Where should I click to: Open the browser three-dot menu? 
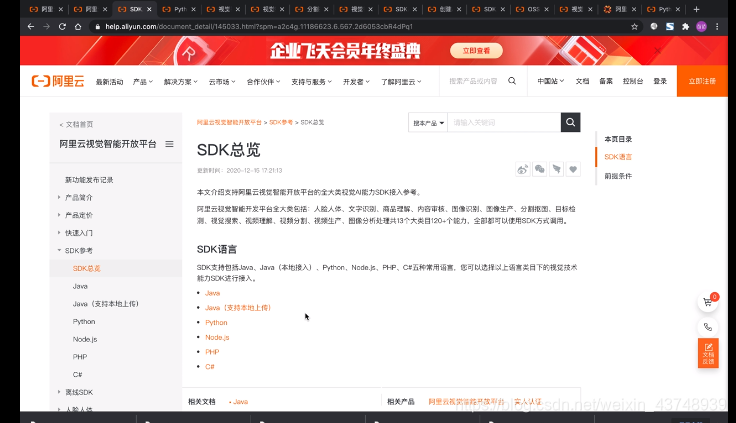pyautogui.click(x=717, y=27)
